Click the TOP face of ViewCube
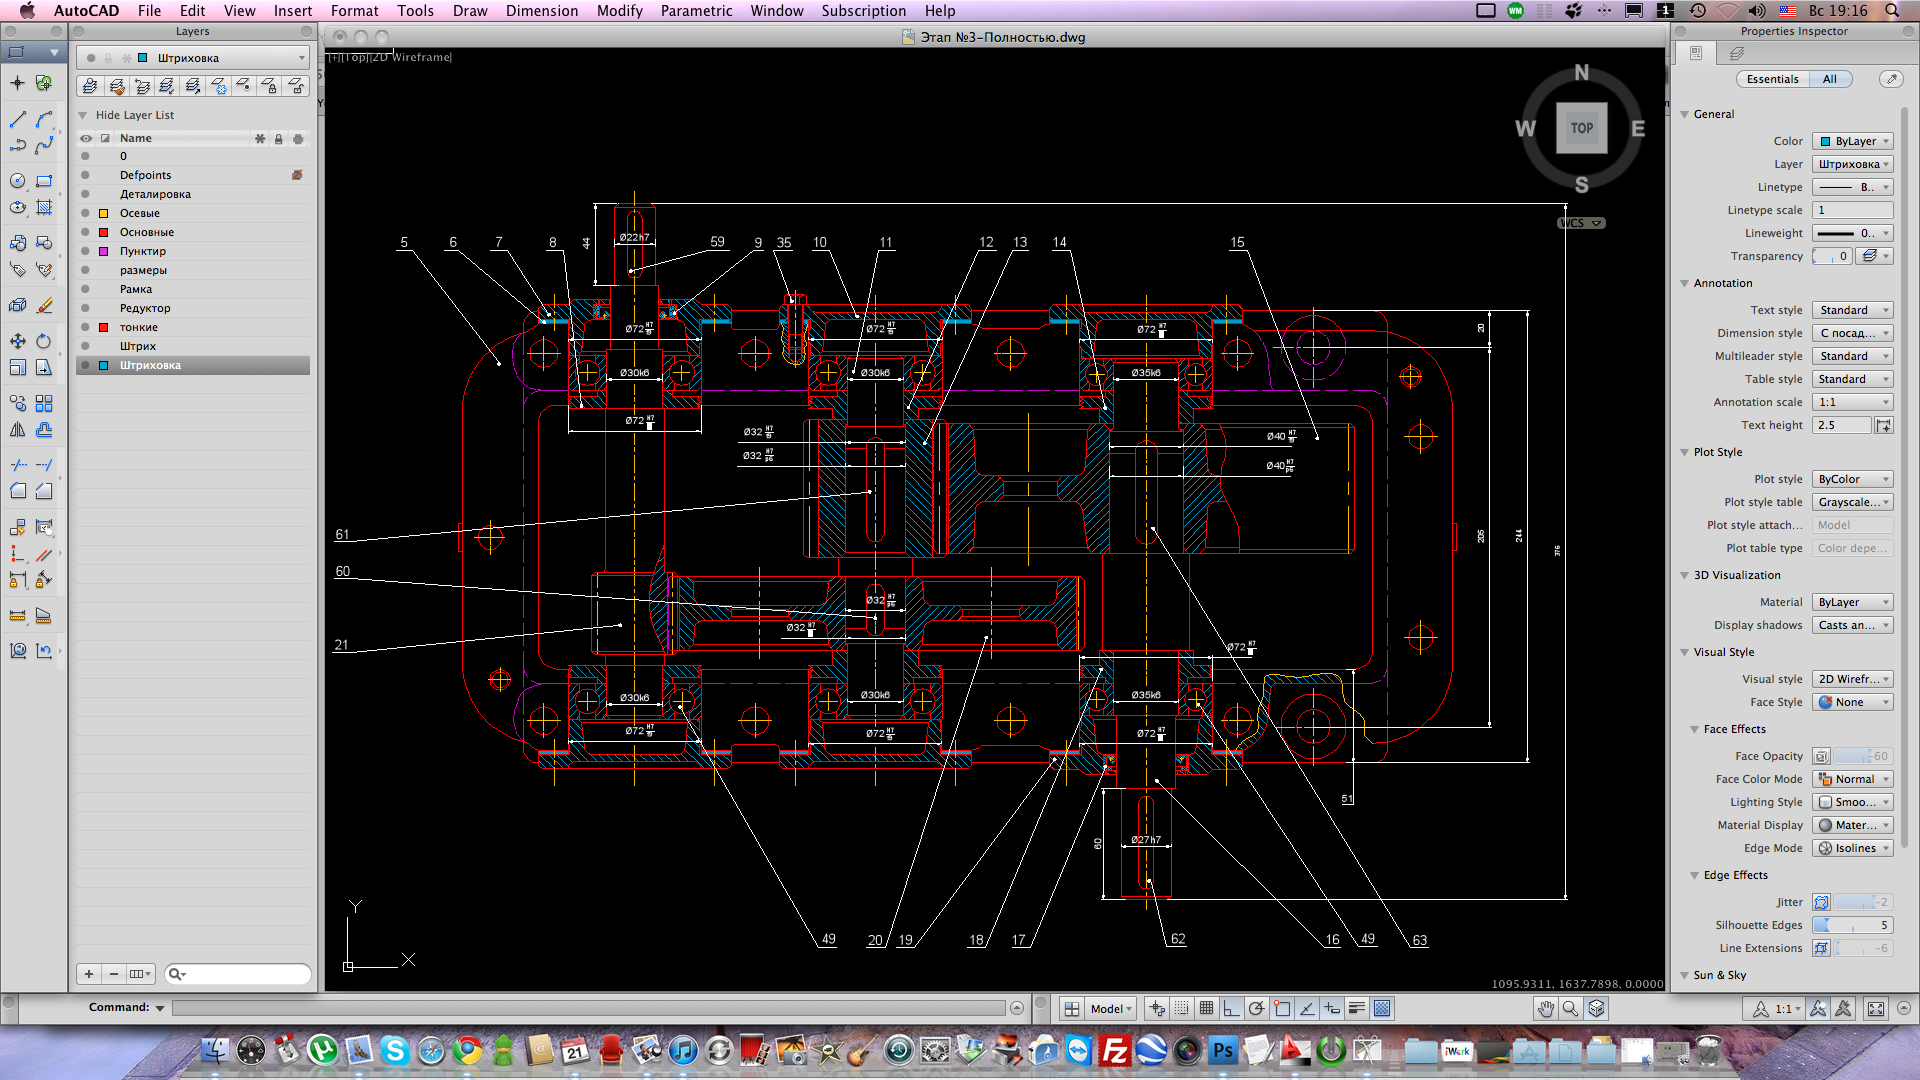The image size is (1920, 1080). tap(1581, 128)
